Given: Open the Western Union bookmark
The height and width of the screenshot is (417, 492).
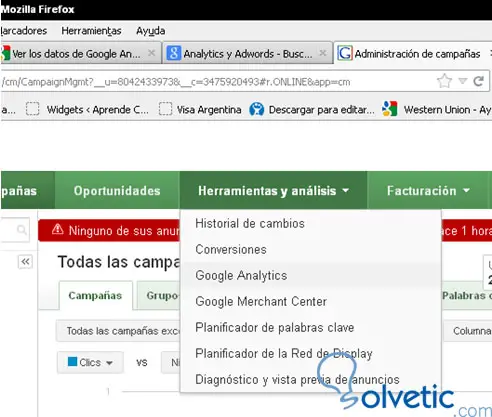Looking at the screenshot, I should [437, 109].
